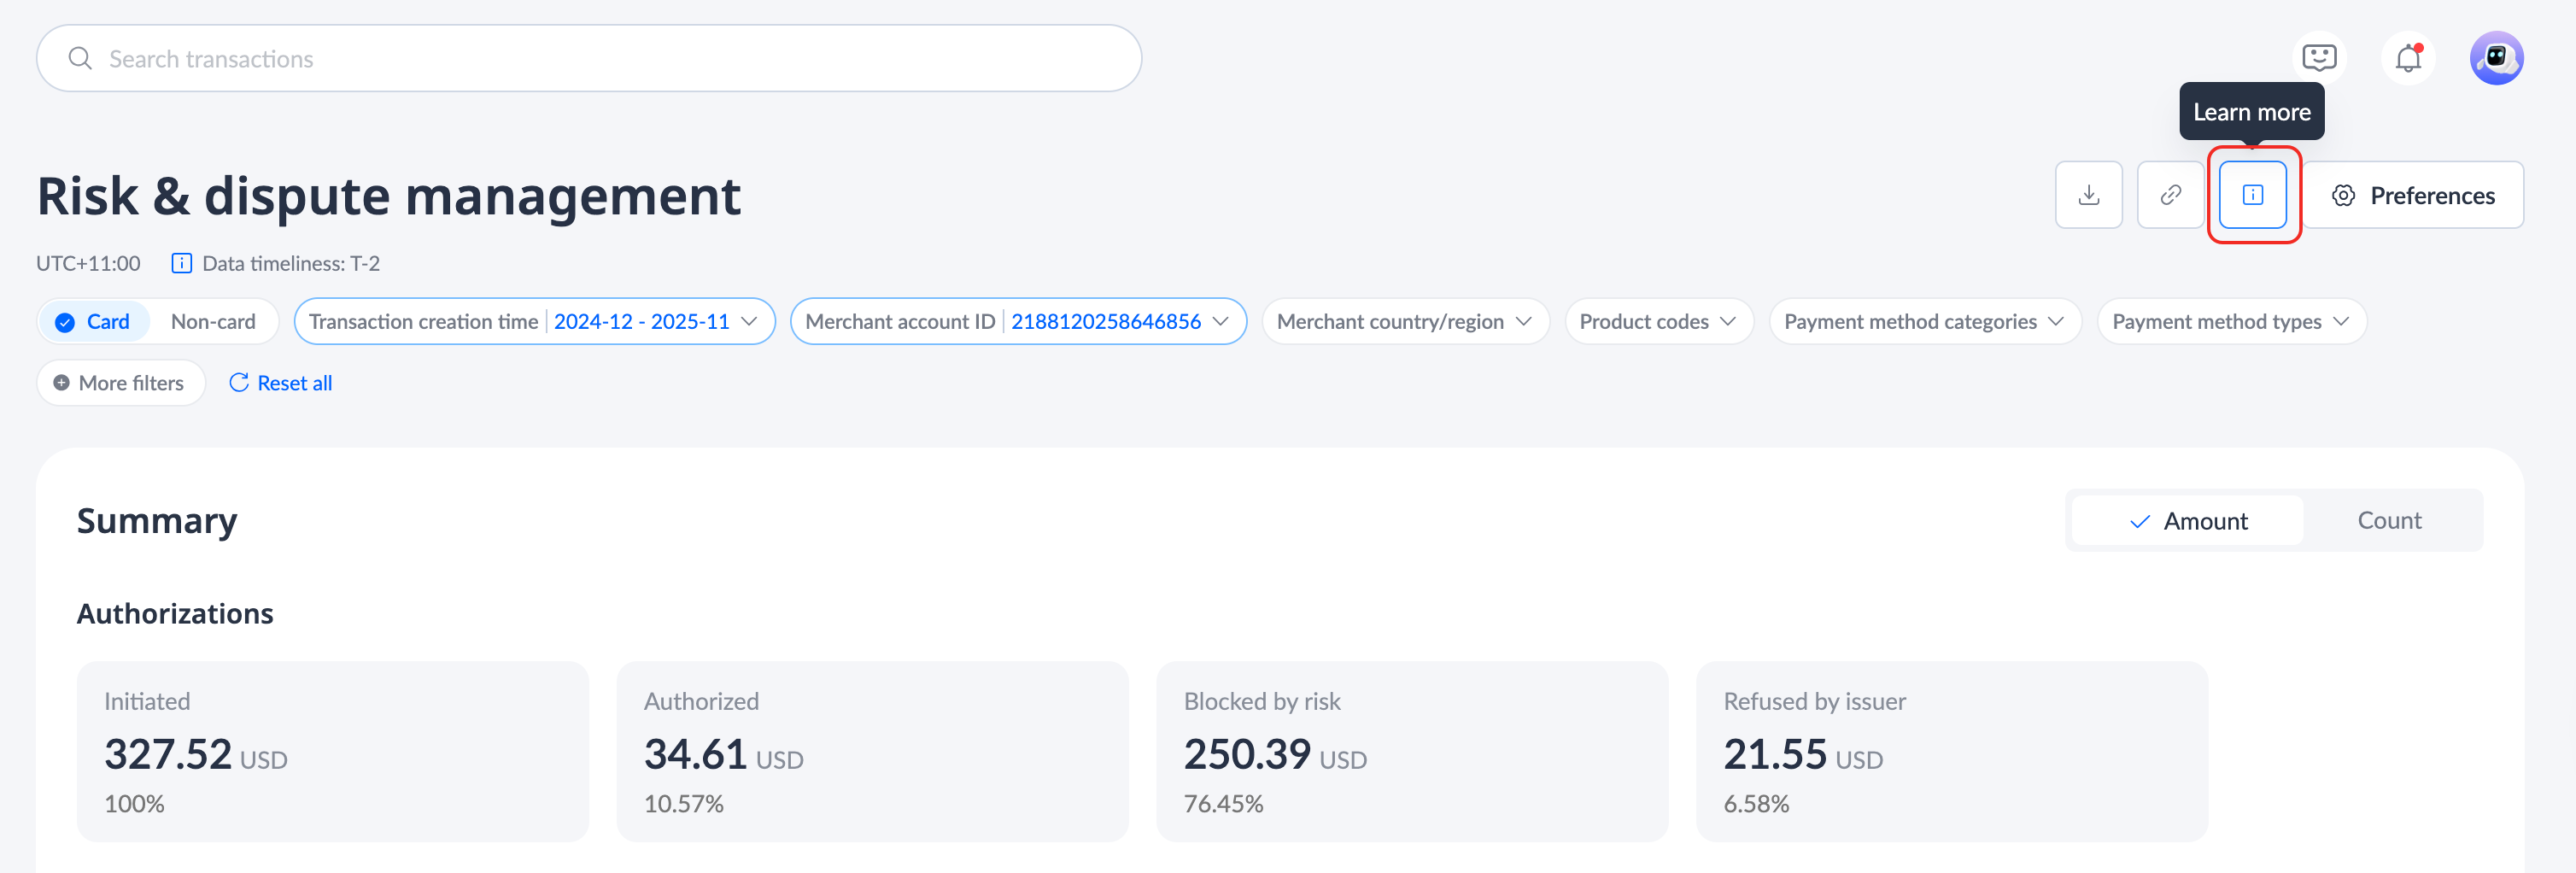Open the Preferences button
Screen dimensions: 2576x873
pos(2412,195)
